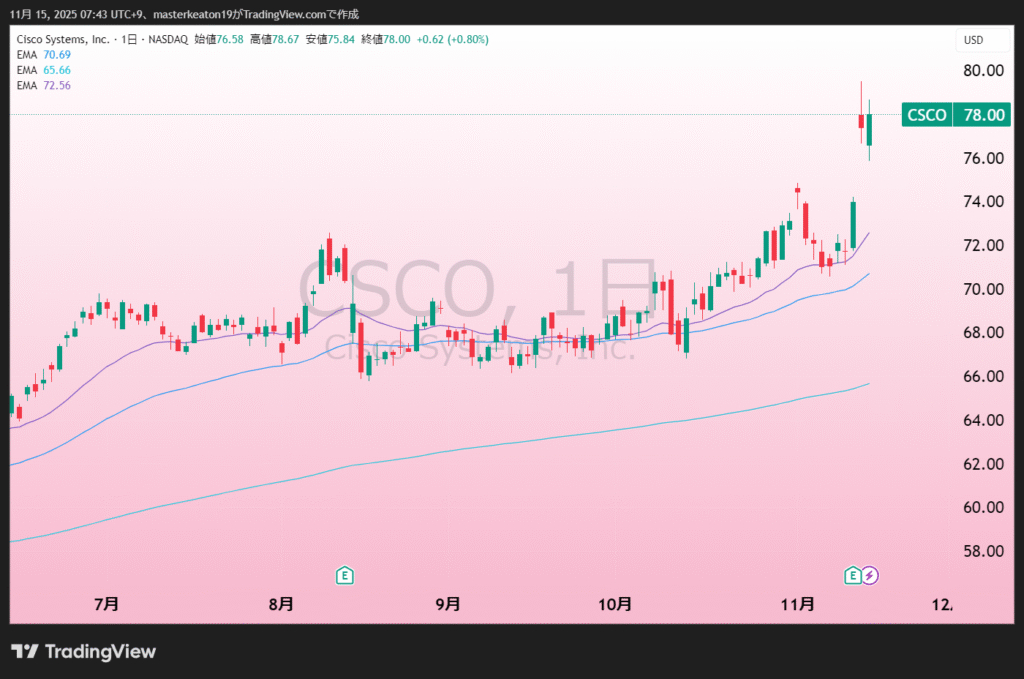
Task: Click the Cisco Systems, Inc. symbol title
Action: [x=63, y=39]
